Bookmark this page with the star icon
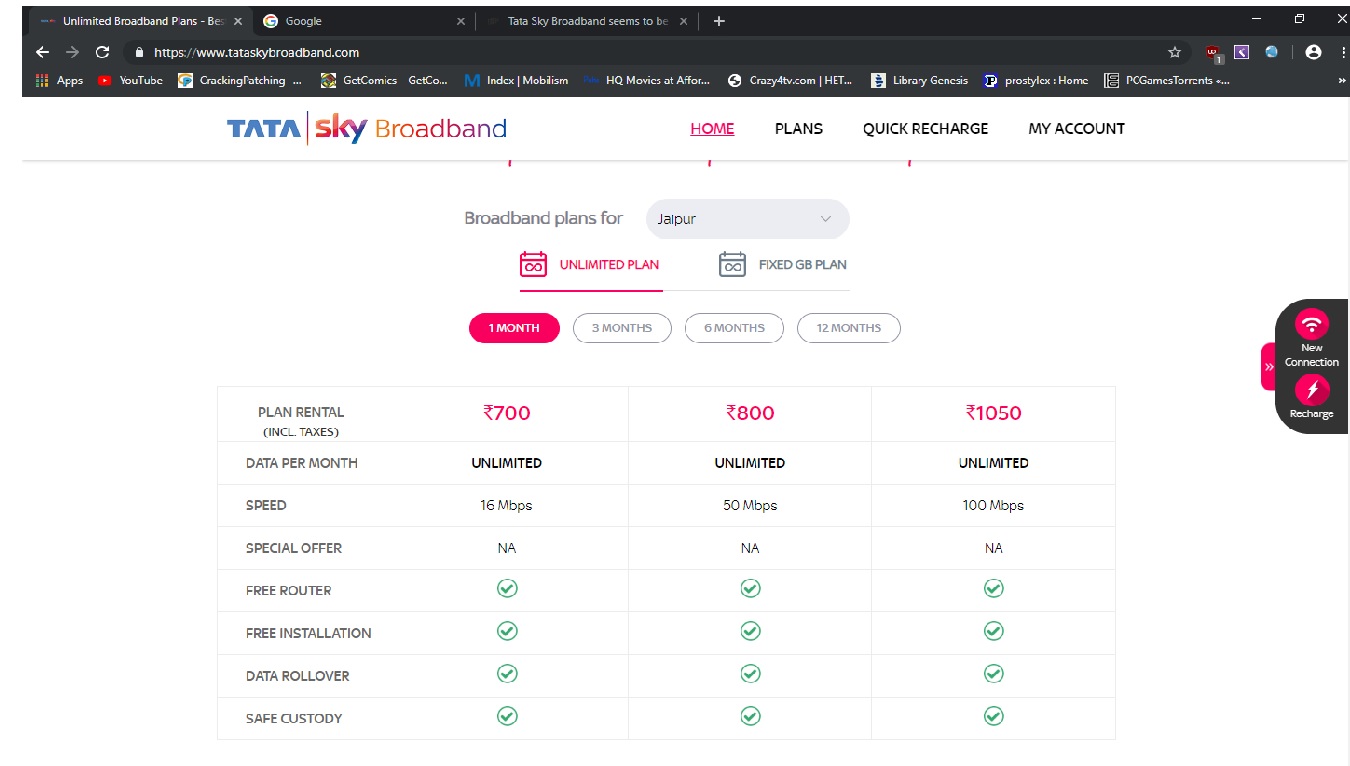 pos(1174,52)
